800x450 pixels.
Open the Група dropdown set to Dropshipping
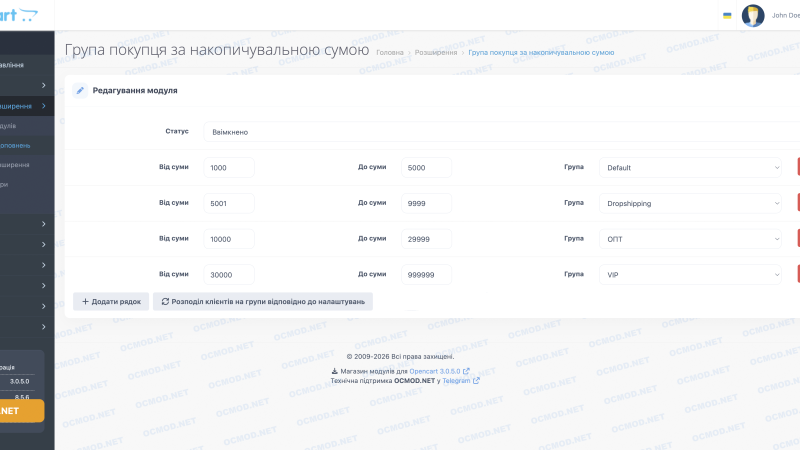[x=690, y=203]
